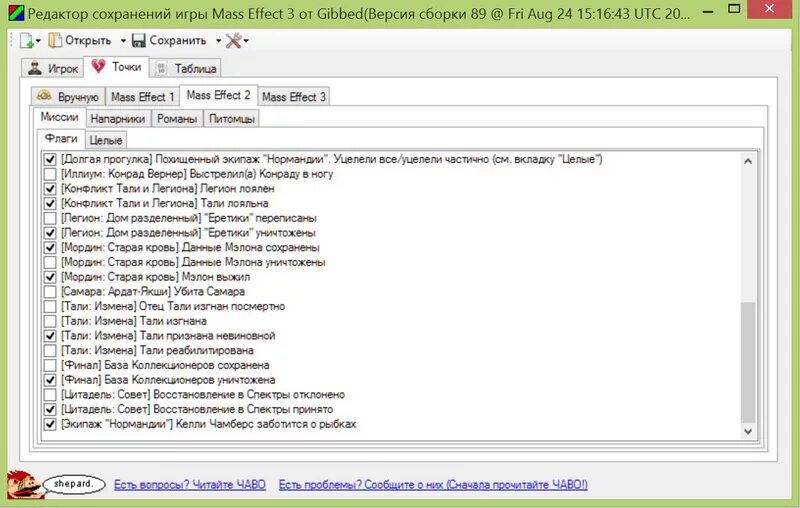Click the Сохранить button label

point(178,40)
